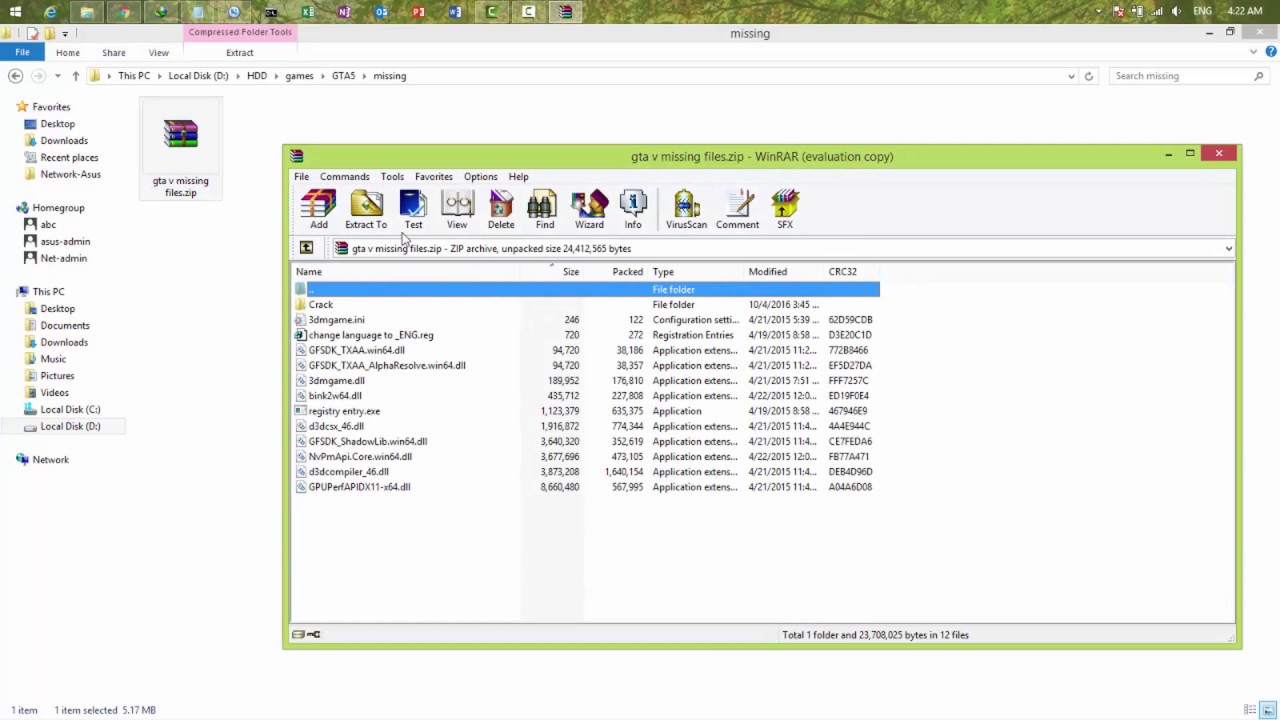Open Local Disk (C:) in sidebar

tap(70, 409)
